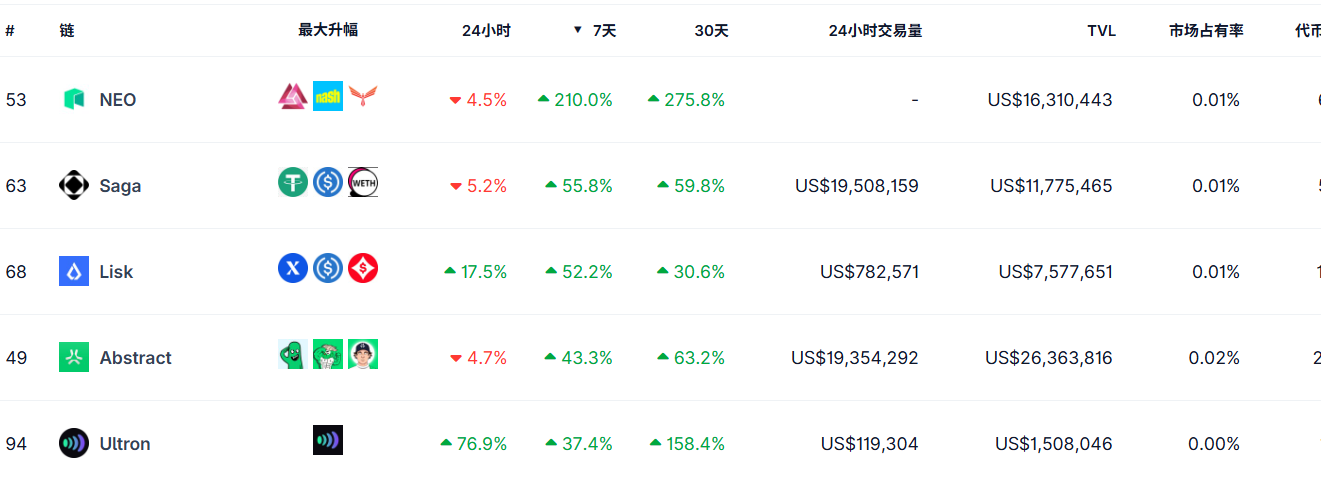1321x482 pixels.
Task: Click the Saga chain logo
Action: pos(74,185)
